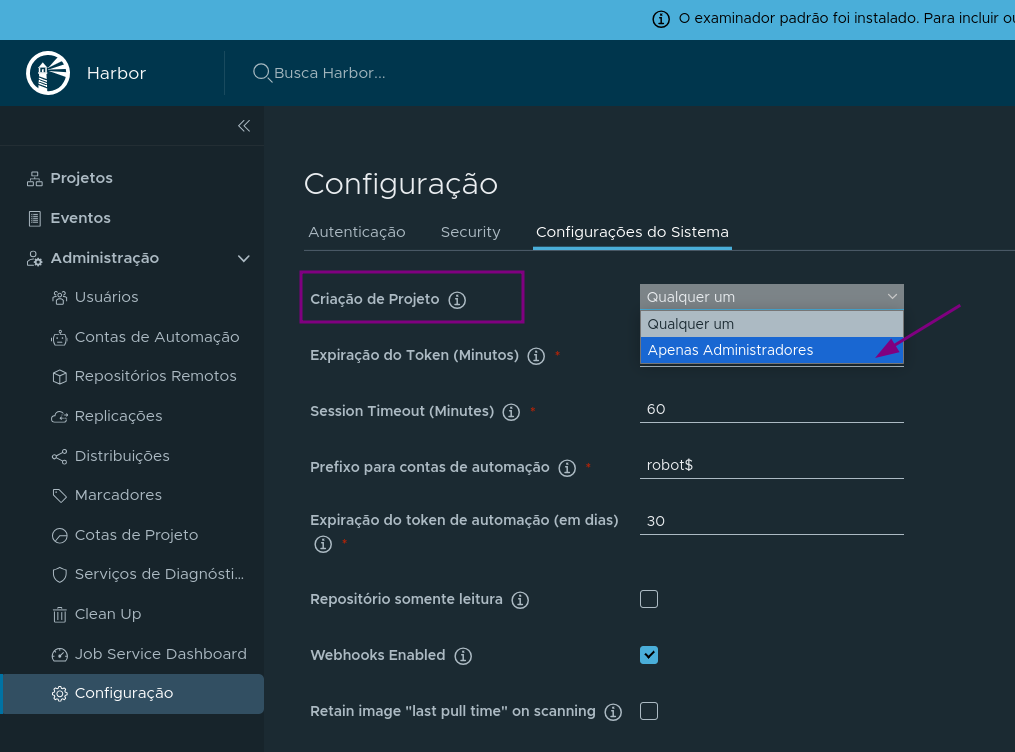
Task: Collapse the sidebar with double chevron
Action: (243, 126)
